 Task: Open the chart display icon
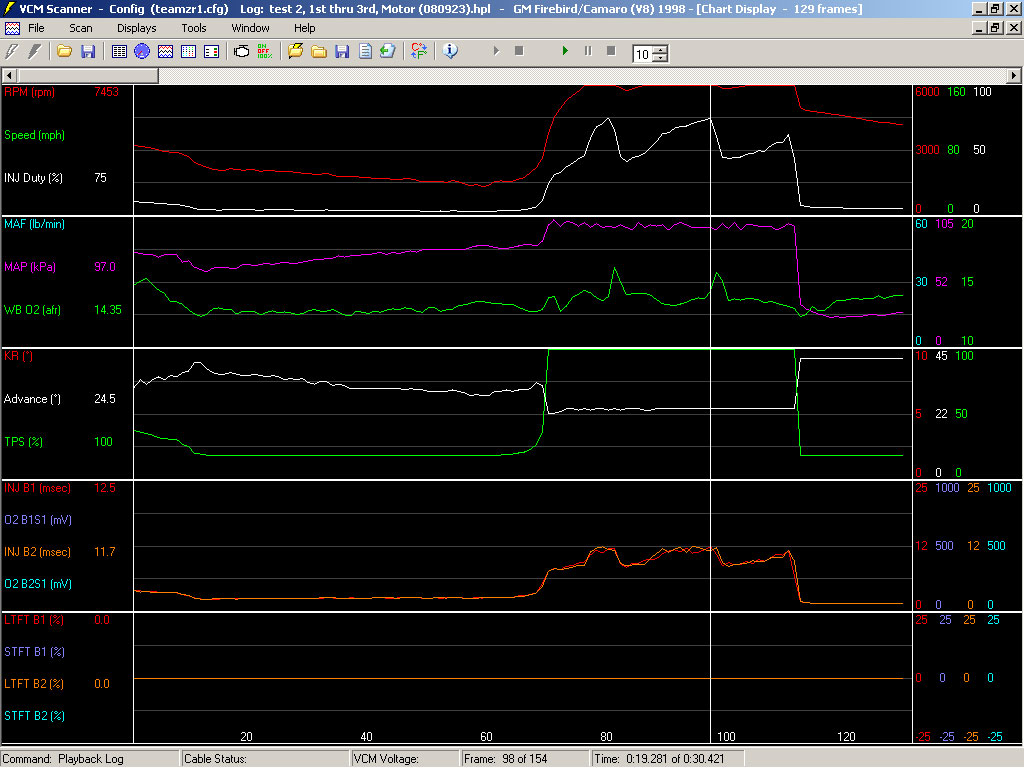click(165, 51)
